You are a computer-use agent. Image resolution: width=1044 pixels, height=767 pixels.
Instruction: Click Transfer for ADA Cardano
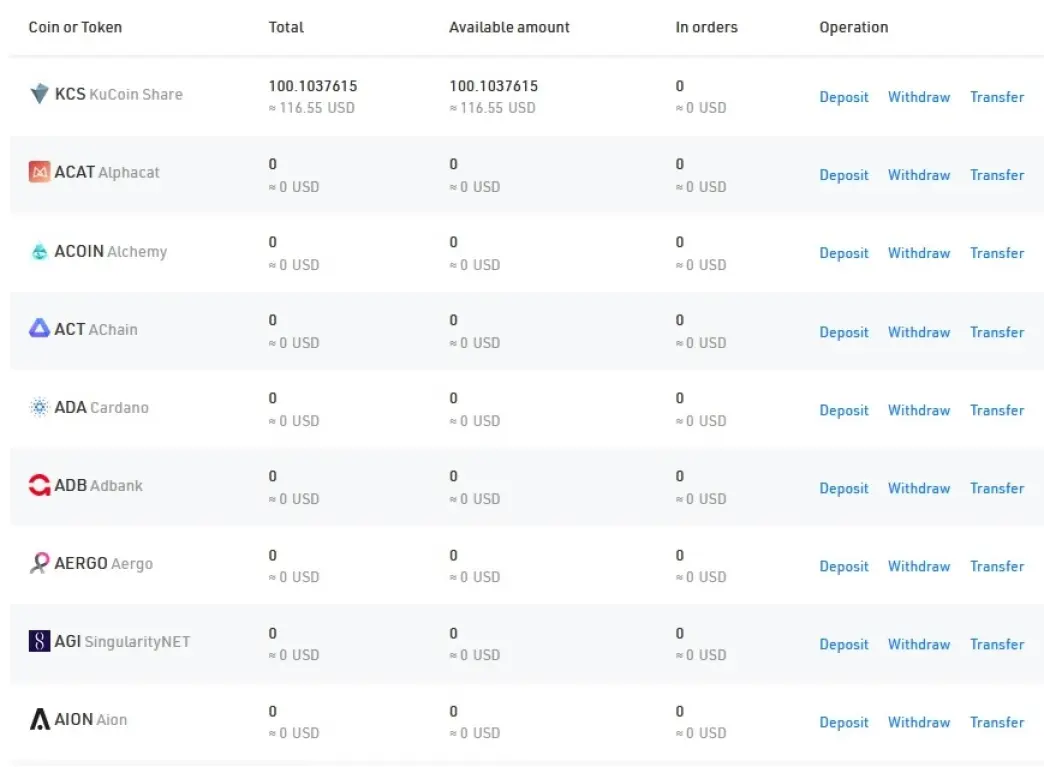click(x=997, y=410)
